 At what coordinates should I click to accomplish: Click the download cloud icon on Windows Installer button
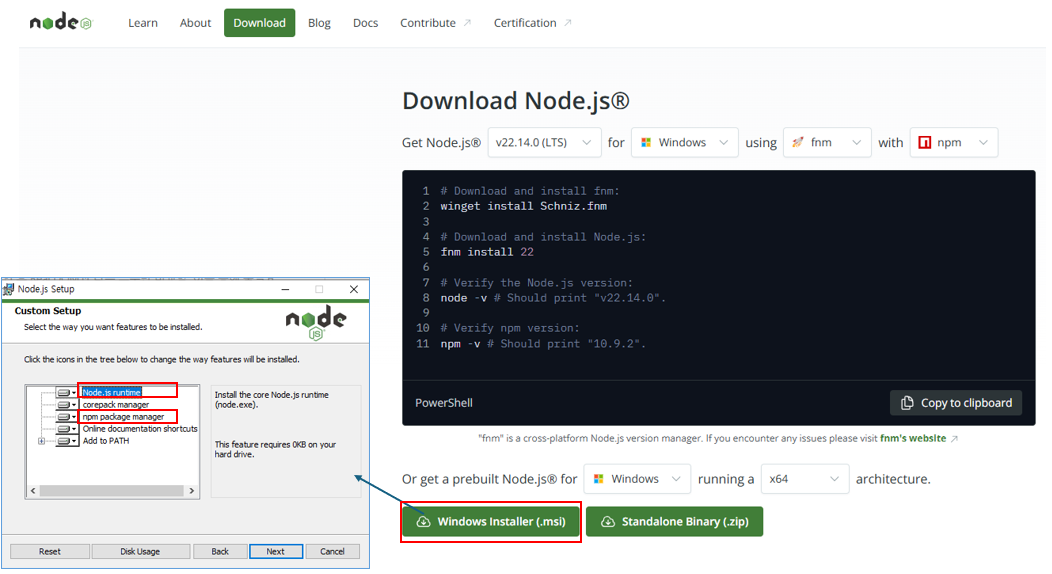click(x=423, y=522)
